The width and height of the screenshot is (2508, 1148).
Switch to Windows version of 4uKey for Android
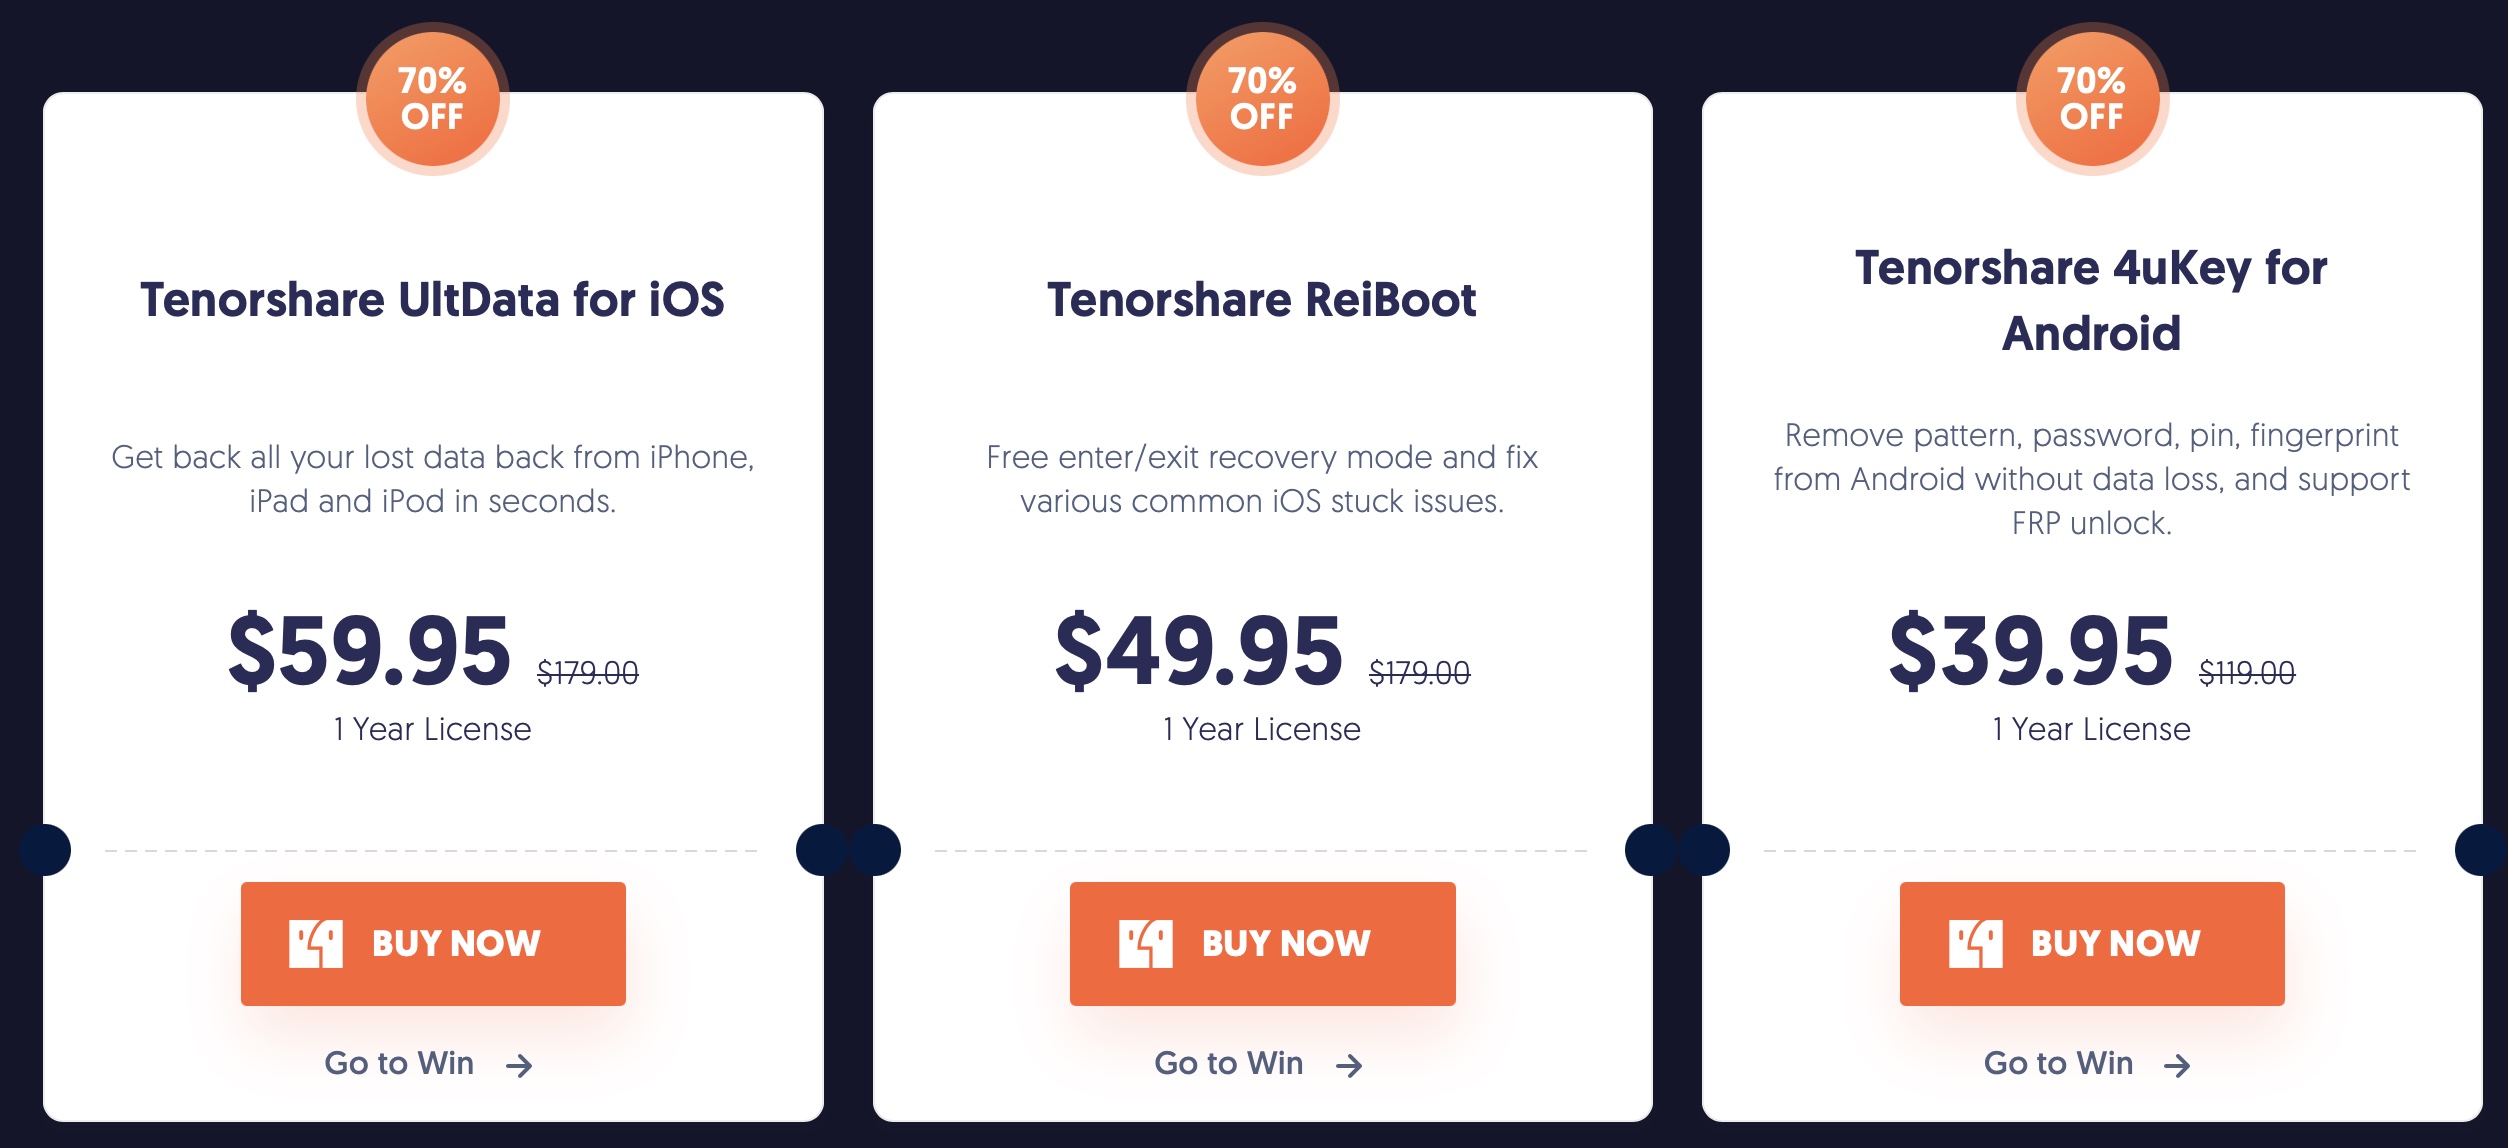click(x=2059, y=1063)
